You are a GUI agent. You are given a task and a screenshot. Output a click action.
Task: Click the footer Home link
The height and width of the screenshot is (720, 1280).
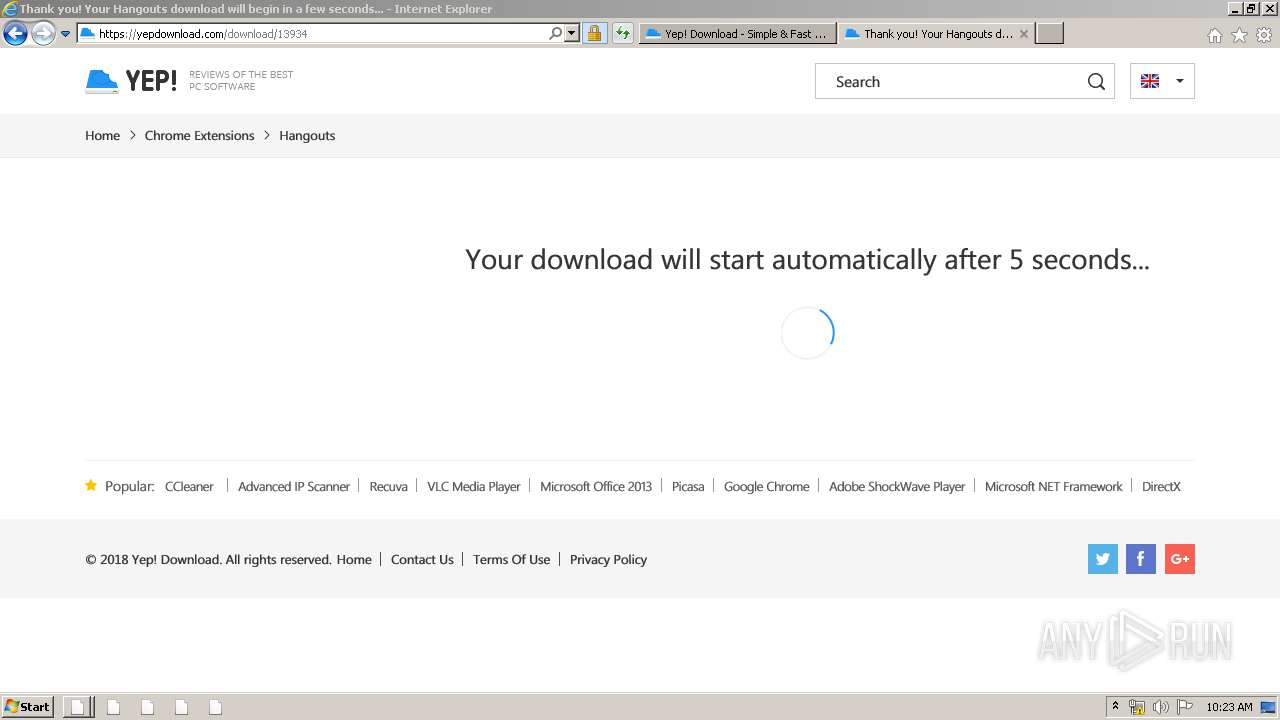coord(354,560)
